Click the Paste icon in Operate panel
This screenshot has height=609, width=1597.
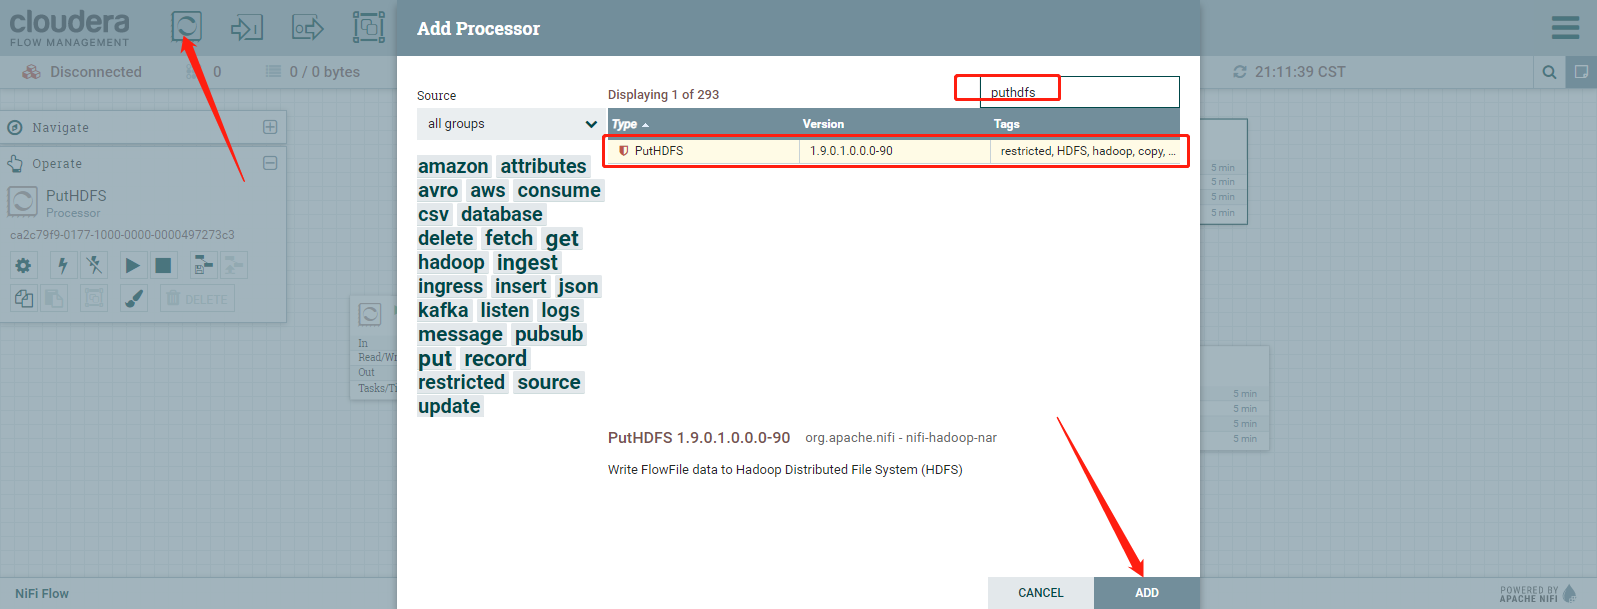54,298
